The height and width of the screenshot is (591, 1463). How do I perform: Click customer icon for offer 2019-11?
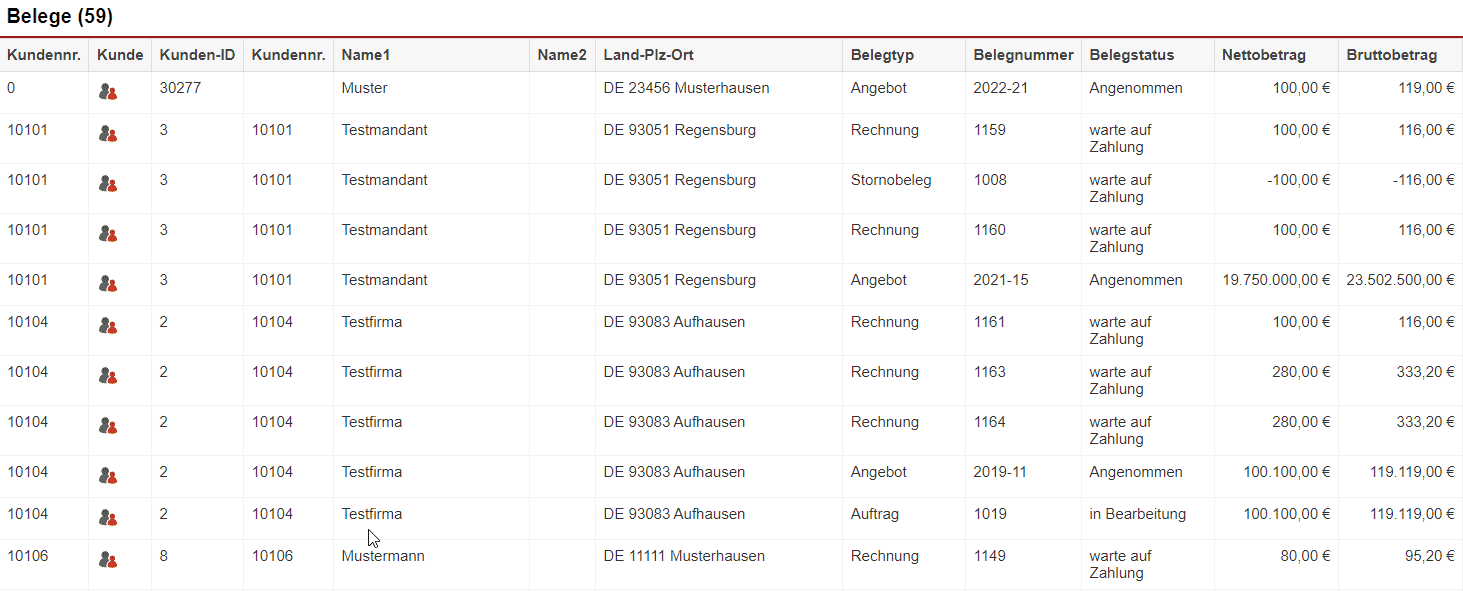(108, 476)
